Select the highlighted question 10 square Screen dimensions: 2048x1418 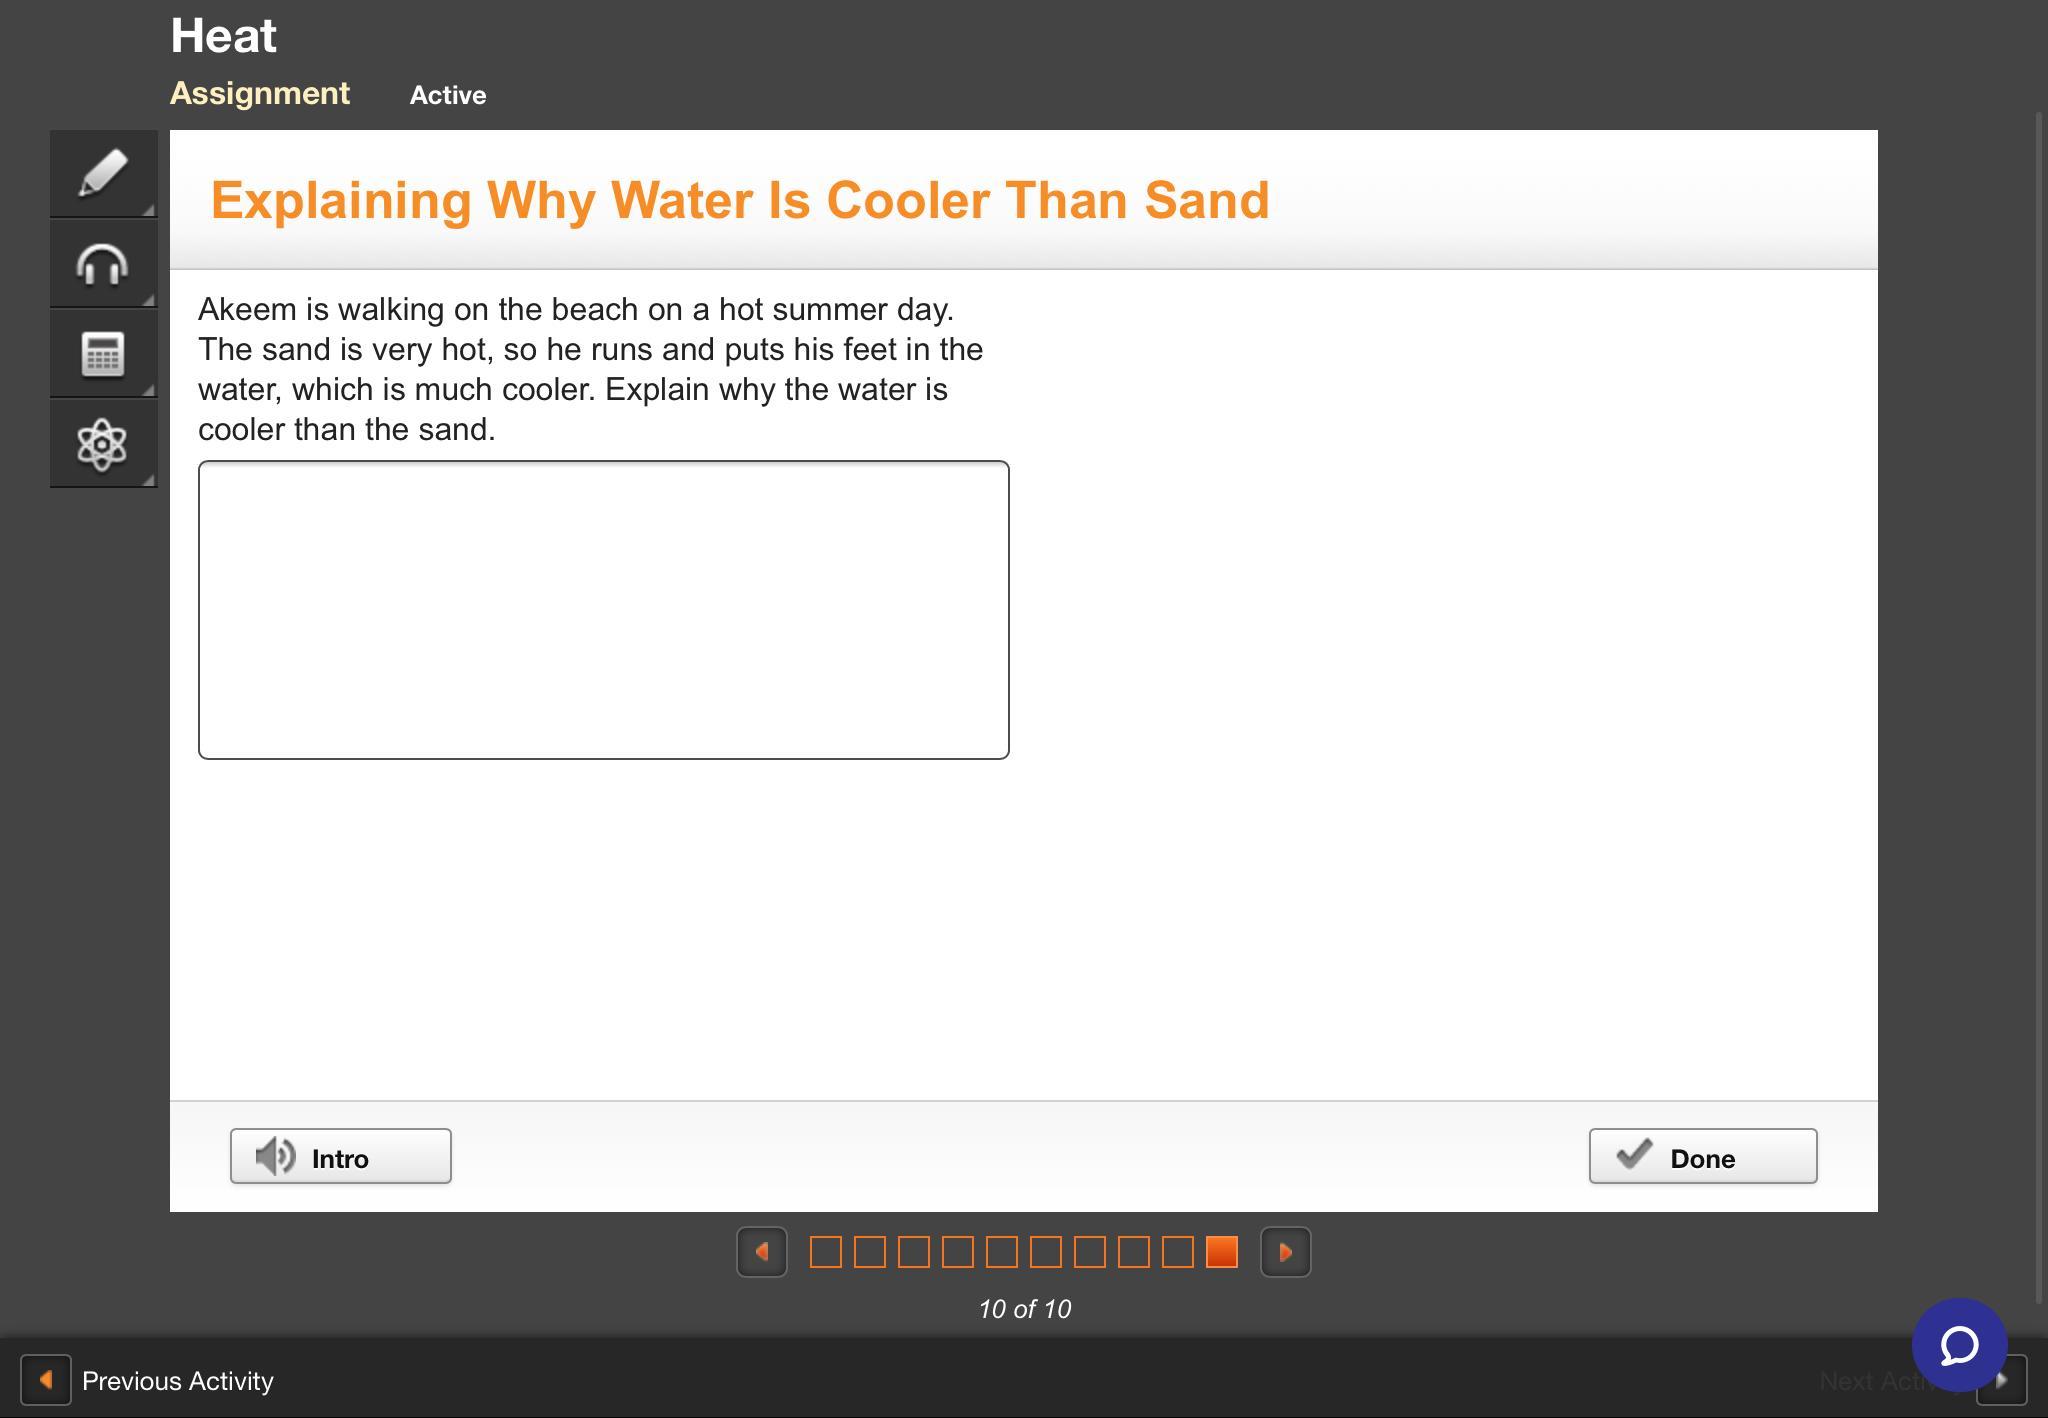click(1221, 1252)
